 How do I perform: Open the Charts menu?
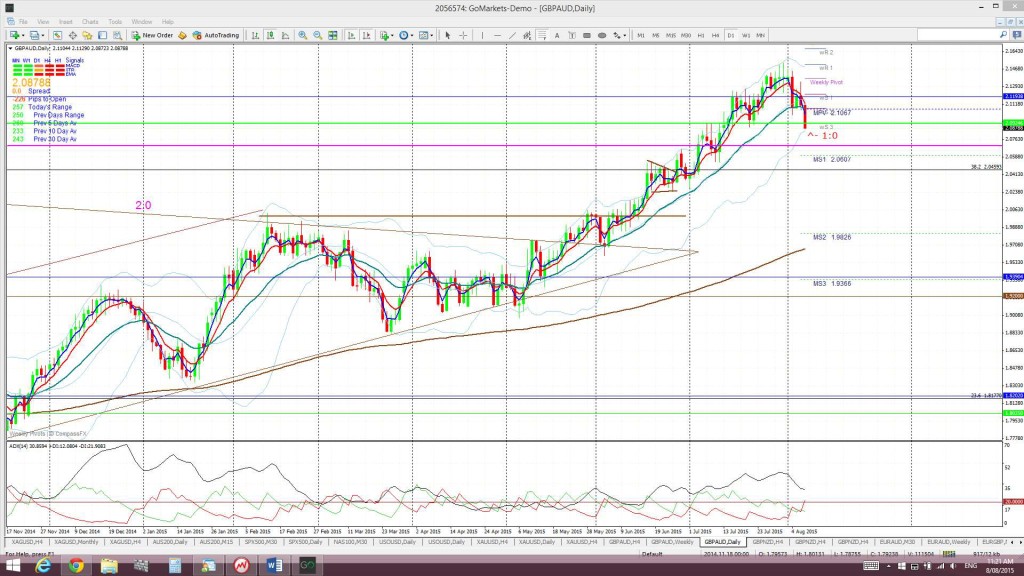[x=90, y=22]
